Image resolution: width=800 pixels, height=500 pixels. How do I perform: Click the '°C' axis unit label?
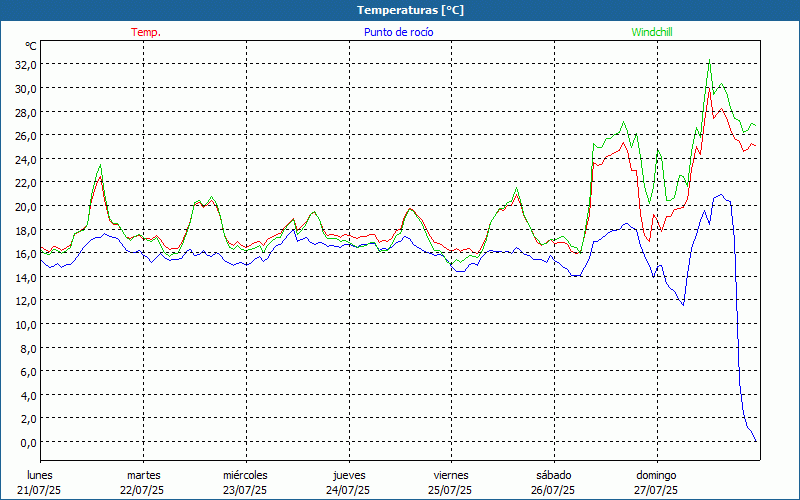click(x=31, y=46)
